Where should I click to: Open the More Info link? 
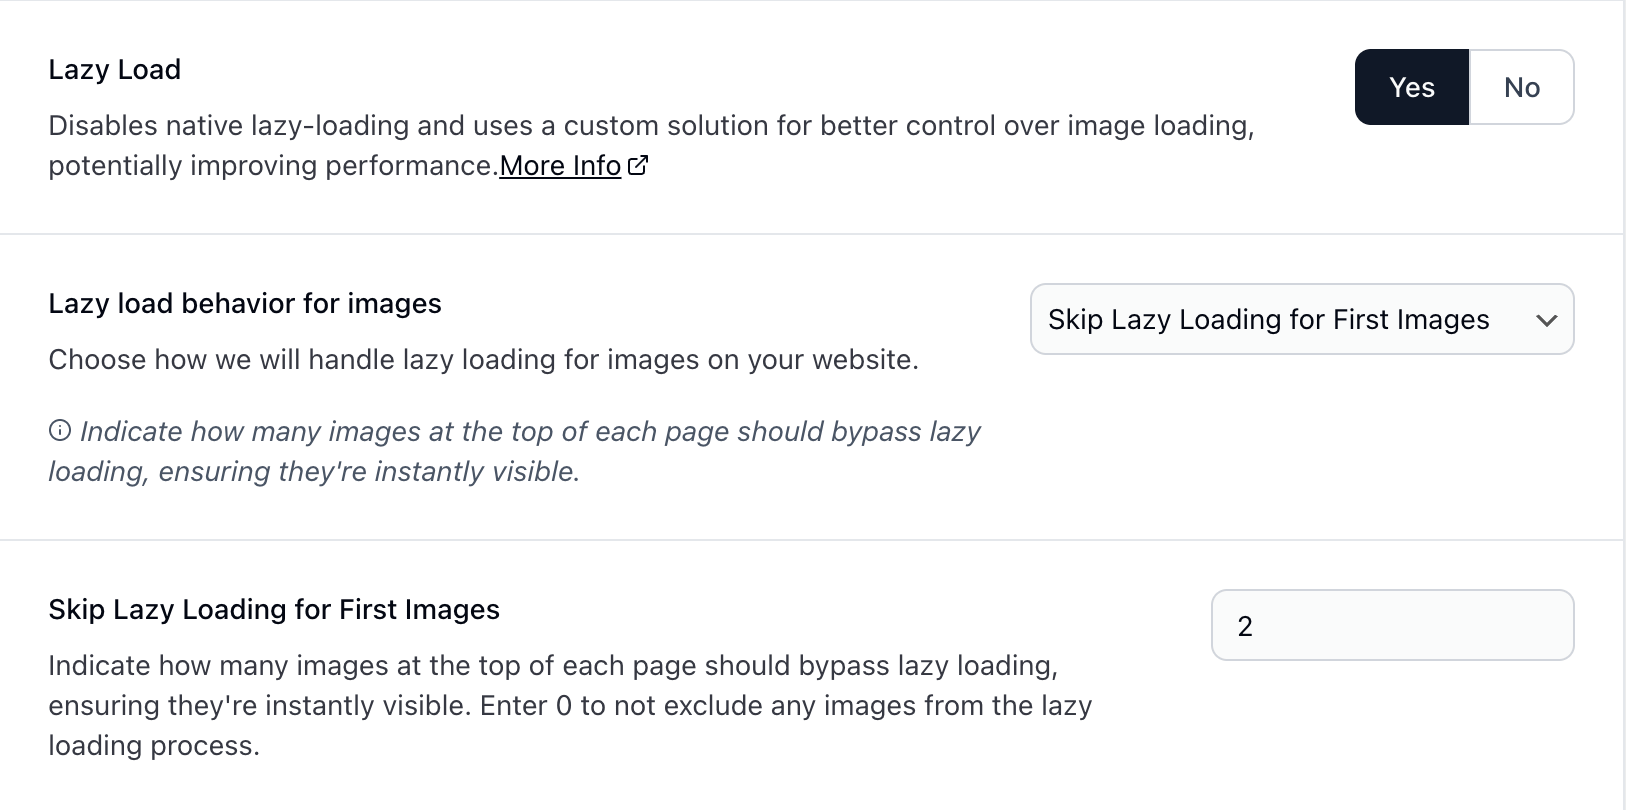560,166
